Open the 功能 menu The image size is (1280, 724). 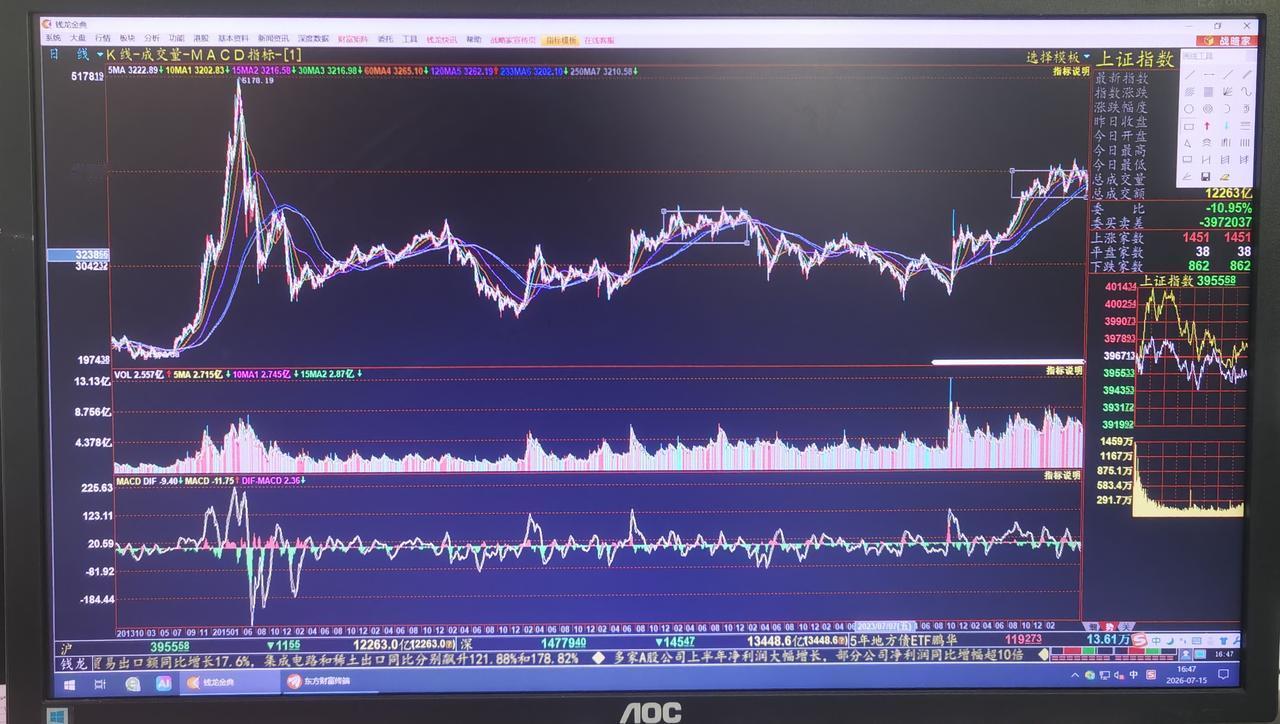point(176,39)
